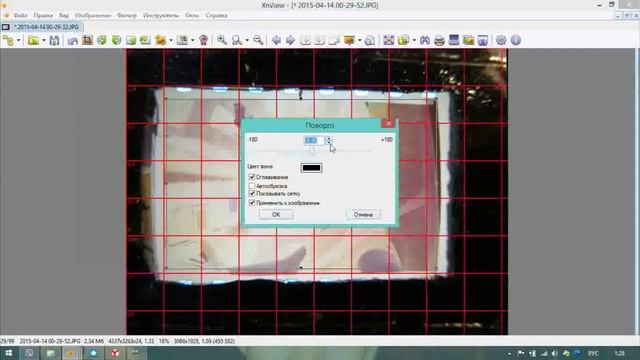Confirm rotation with the OK button

point(276,214)
